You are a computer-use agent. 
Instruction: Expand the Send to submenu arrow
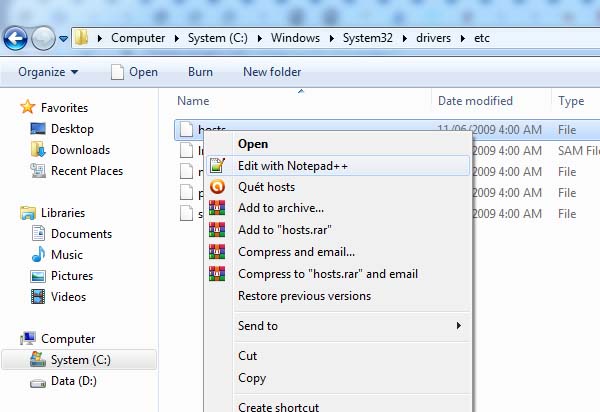pyautogui.click(x=459, y=326)
